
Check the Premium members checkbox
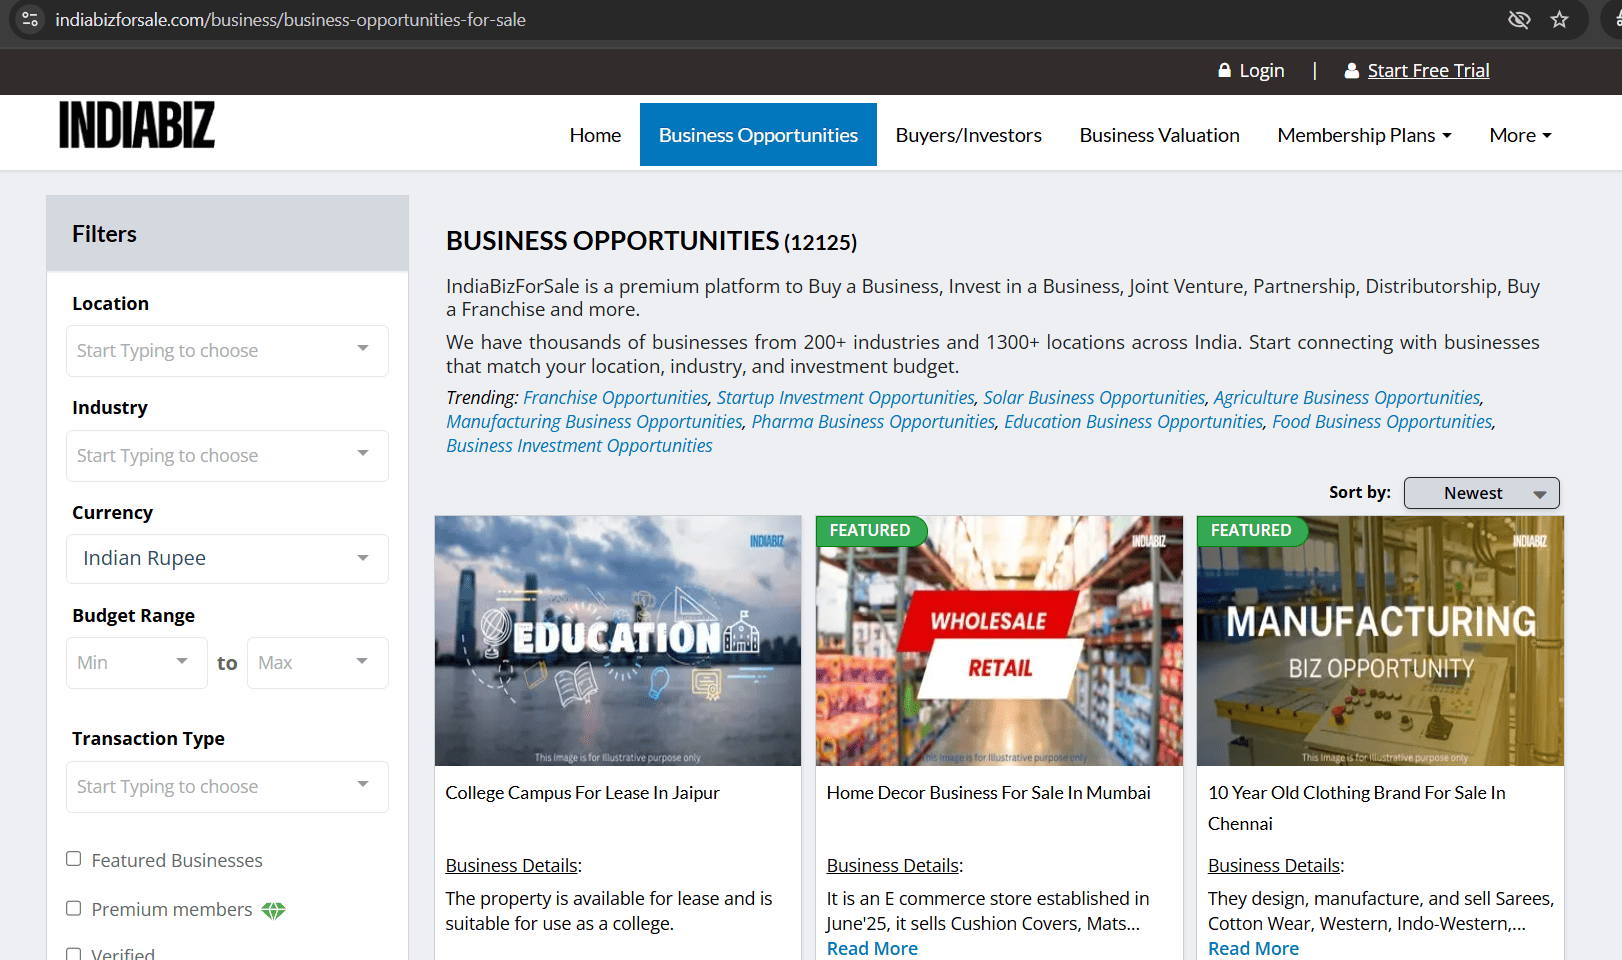tap(74, 908)
